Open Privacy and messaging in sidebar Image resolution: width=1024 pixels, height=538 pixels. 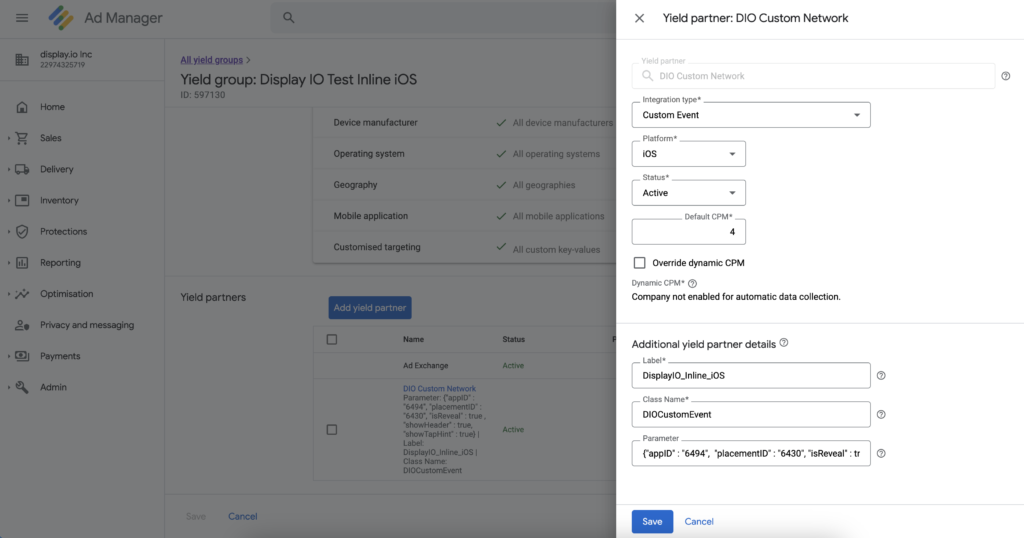click(87, 325)
